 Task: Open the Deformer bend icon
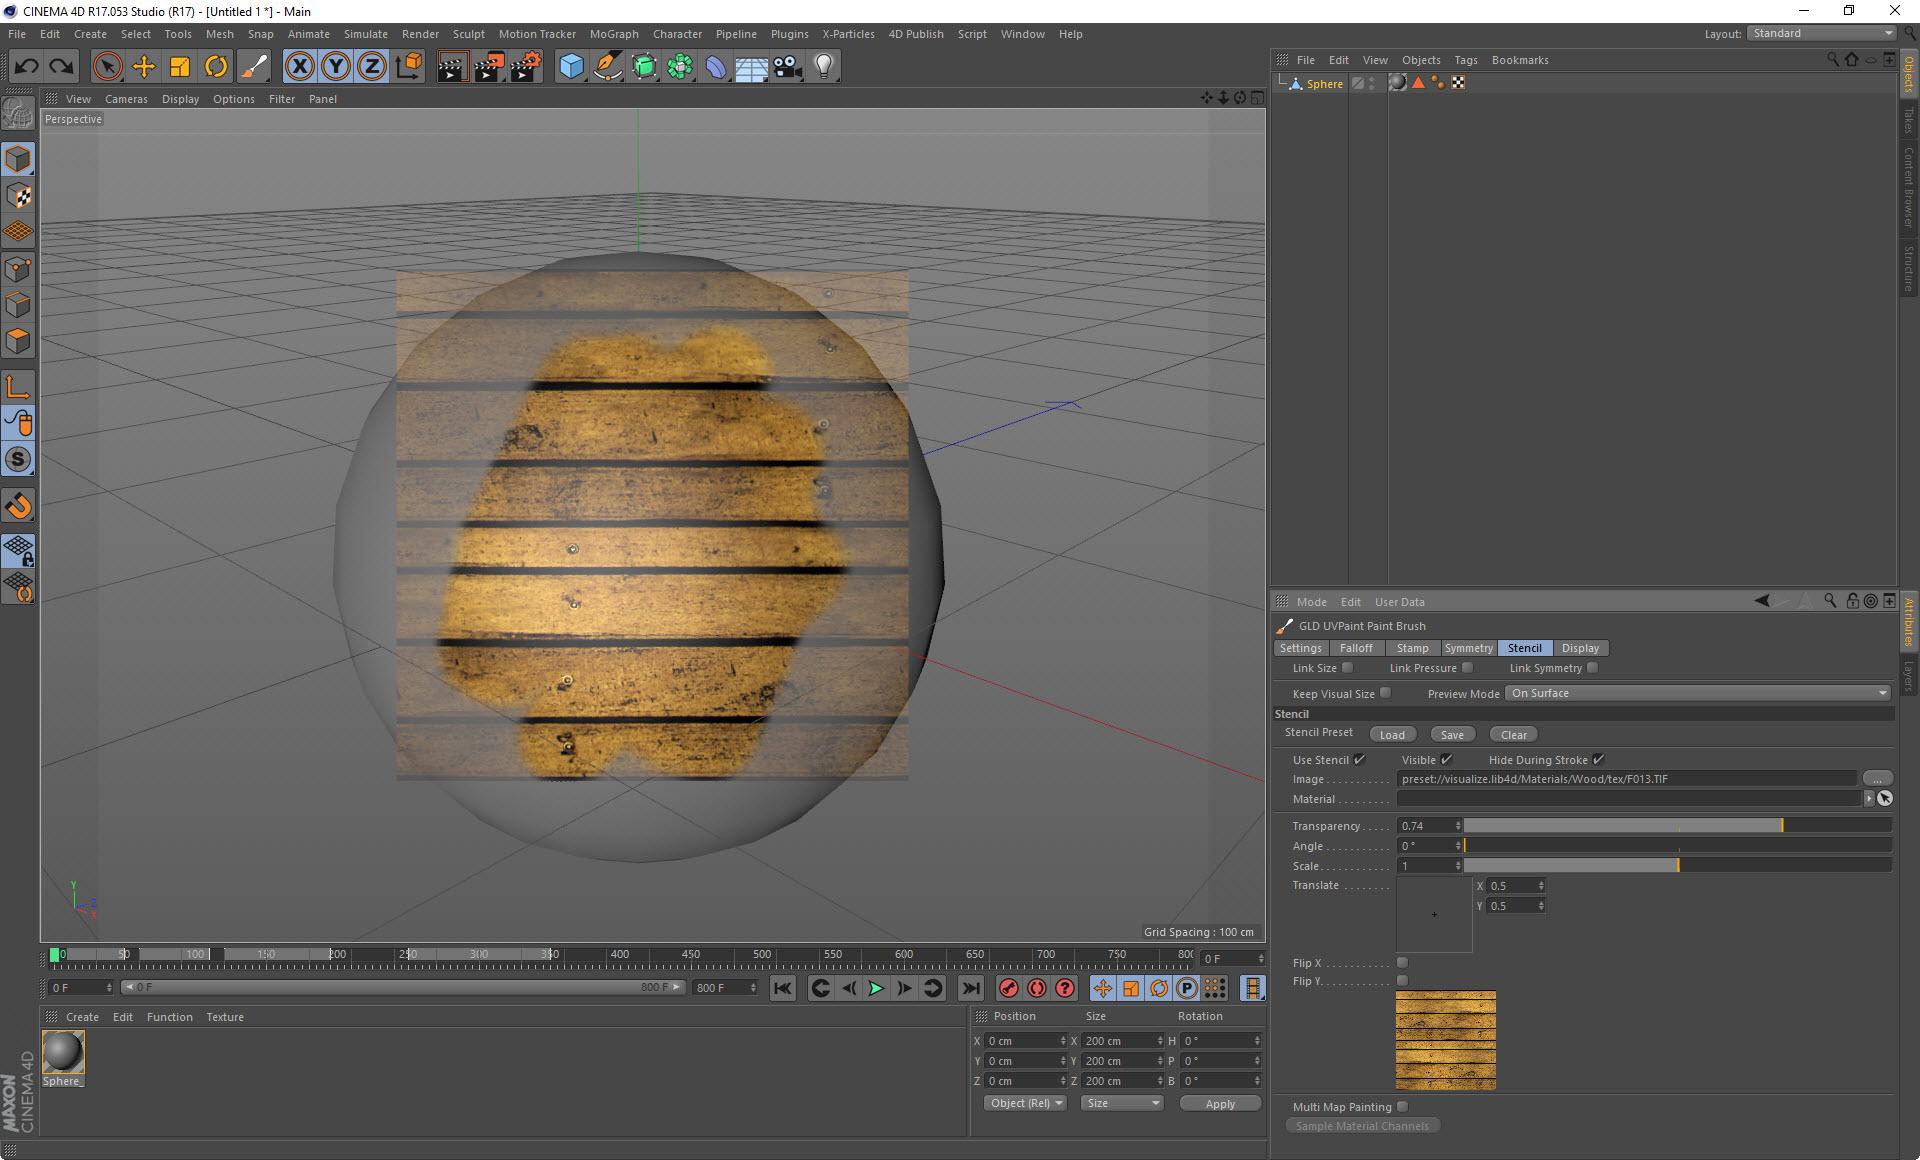tap(716, 66)
